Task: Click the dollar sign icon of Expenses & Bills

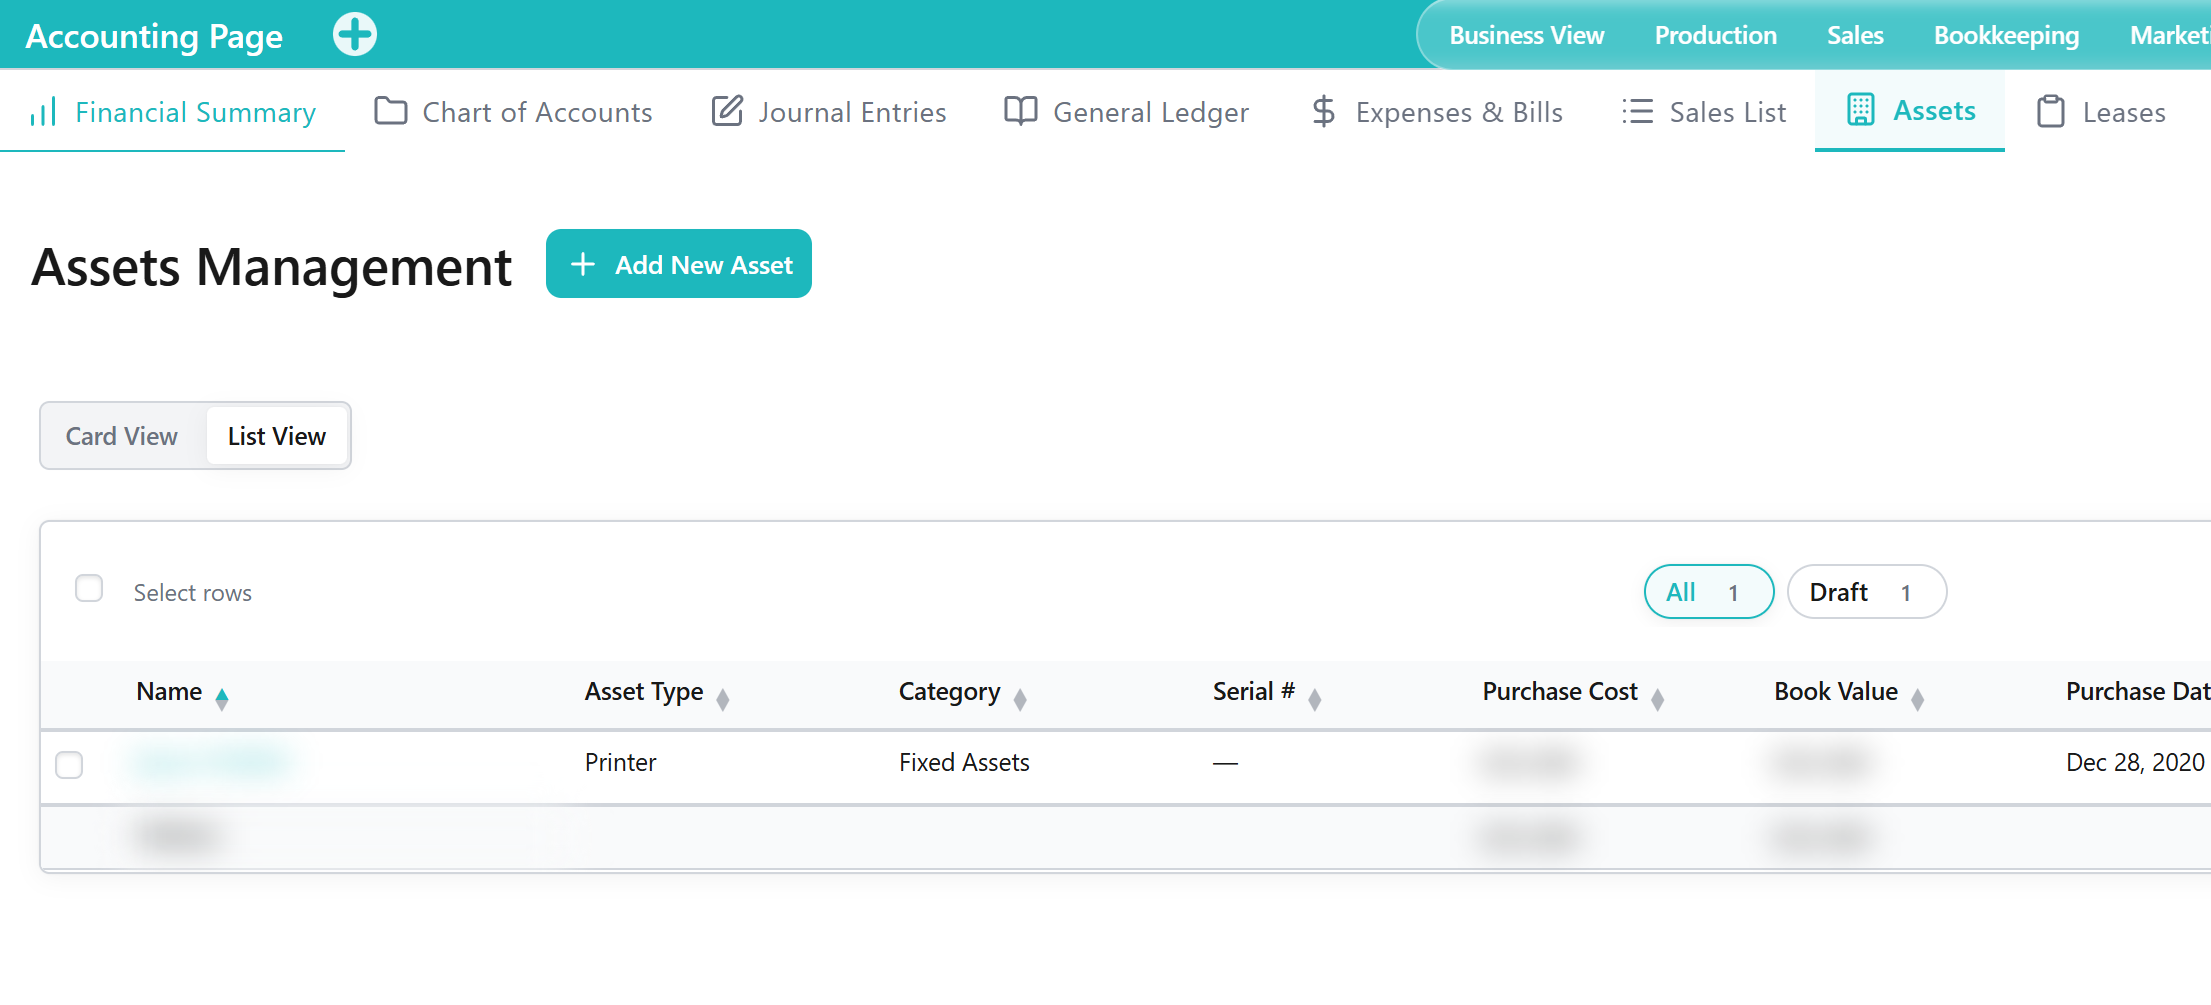Action: tap(1323, 111)
